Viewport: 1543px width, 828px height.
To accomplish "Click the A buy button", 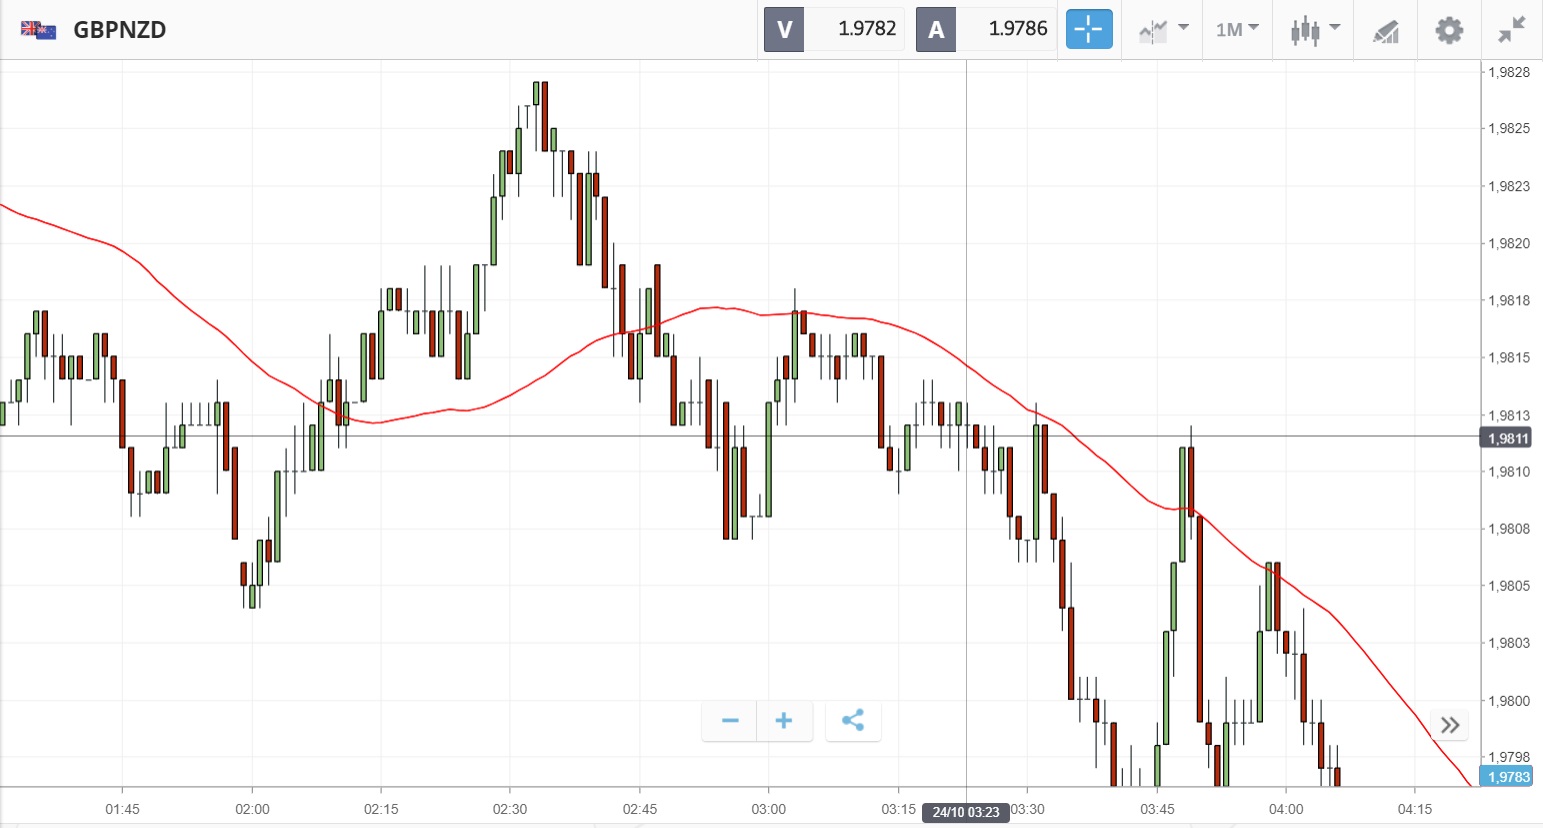I will [936, 30].
